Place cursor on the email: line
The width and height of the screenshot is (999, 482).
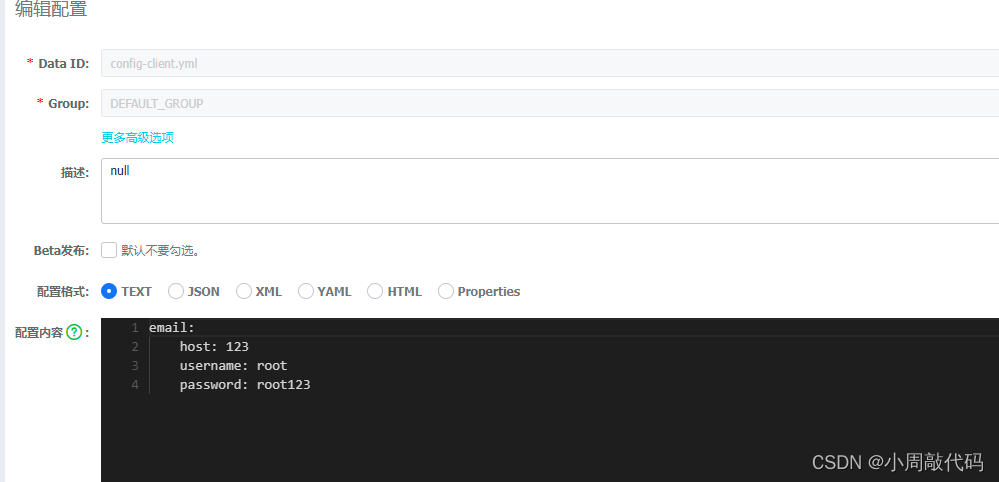(172, 328)
